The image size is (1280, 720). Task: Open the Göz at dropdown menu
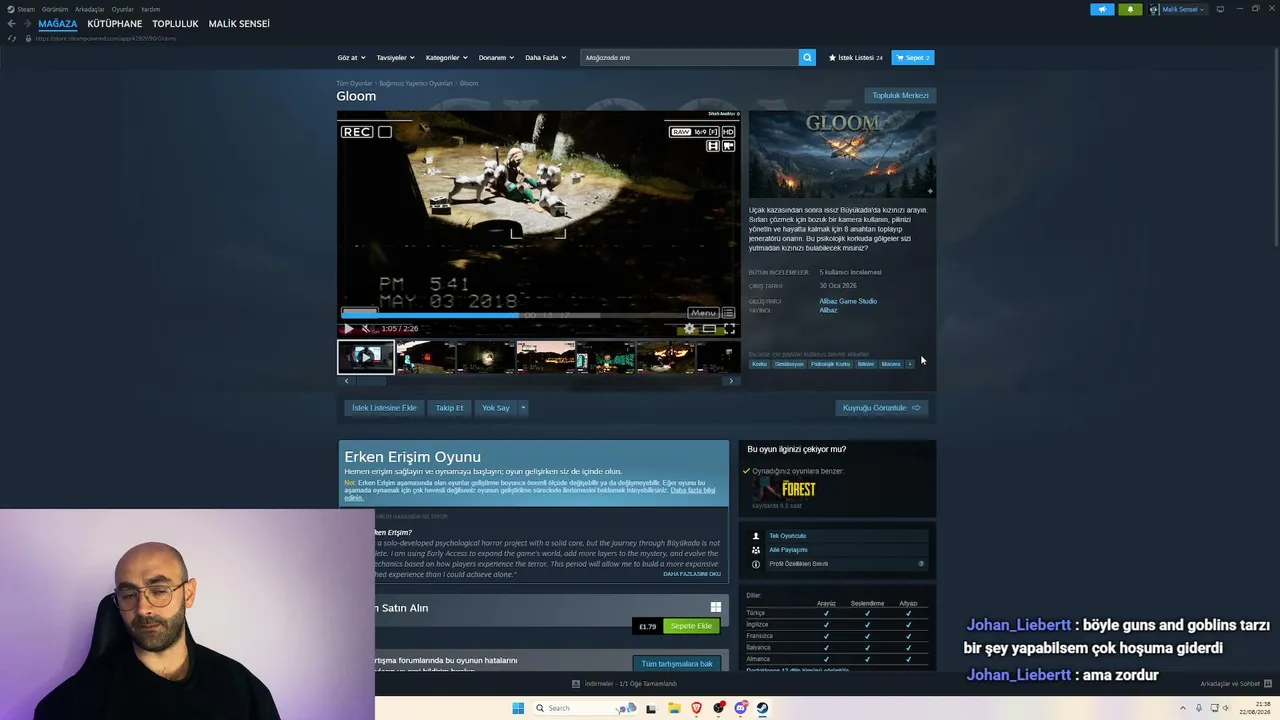click(351, 57)
